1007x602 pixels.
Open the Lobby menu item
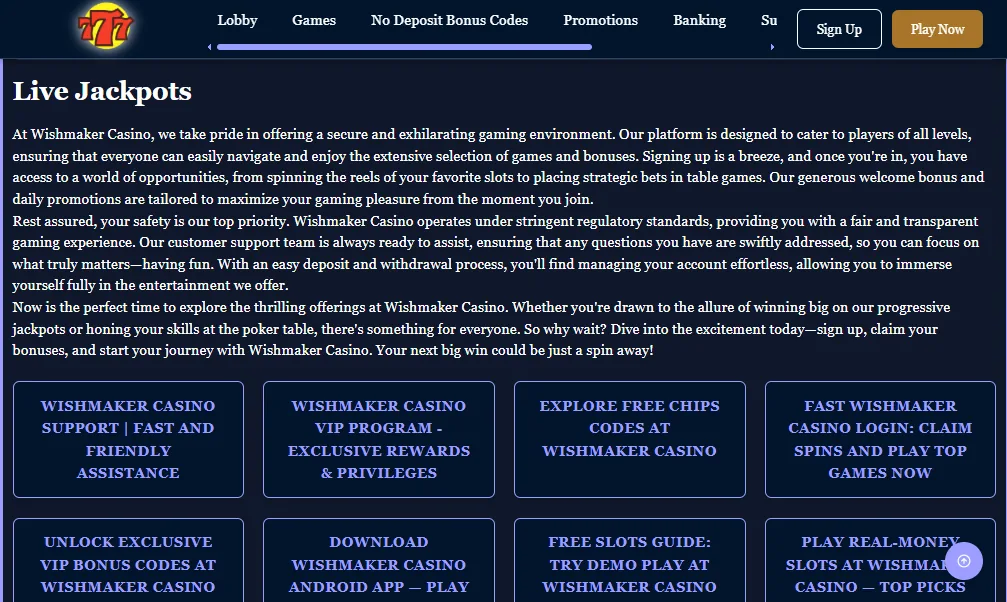point(237,20)
